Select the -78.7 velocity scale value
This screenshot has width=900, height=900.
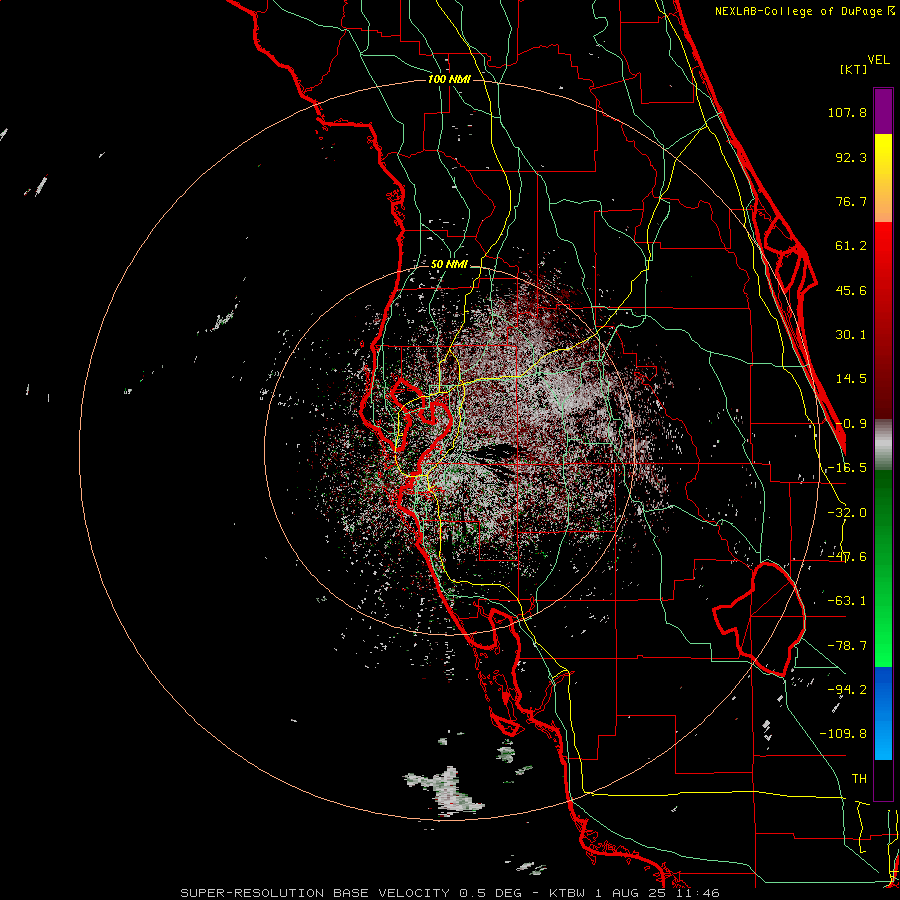(x=847, y=646)
